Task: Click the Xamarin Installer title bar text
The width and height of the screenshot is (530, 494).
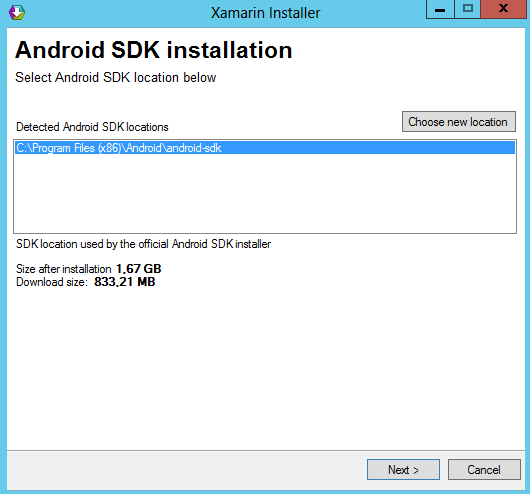Action: pos(265,13)
